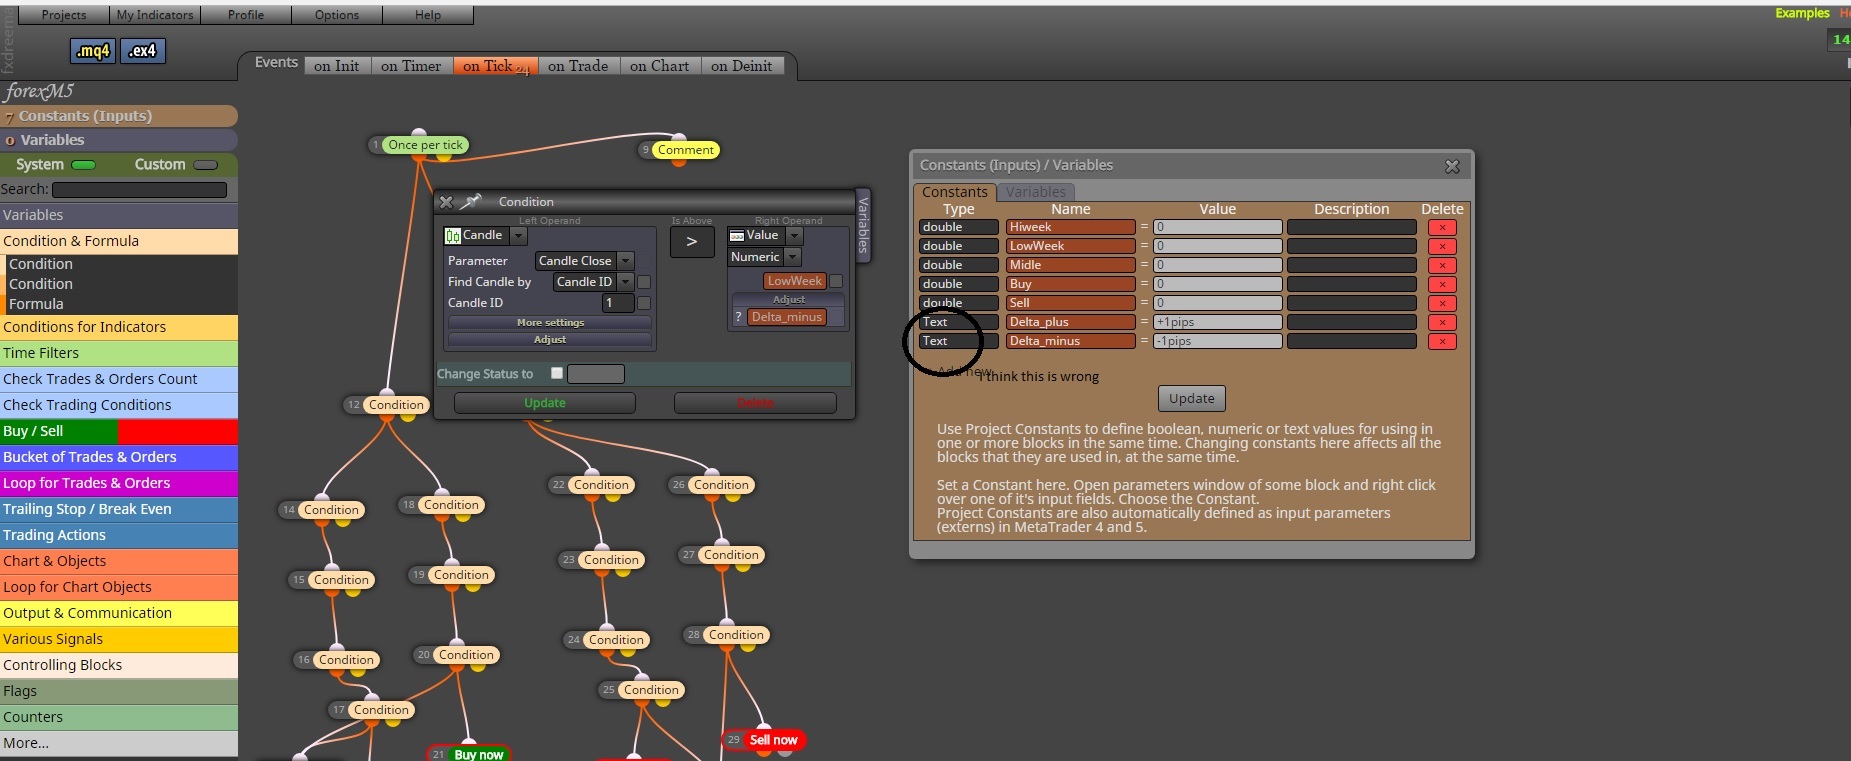Tick the checkbox beside LowWeek value
This screenshot has width=1851, height=761.
tap(836, 281)
